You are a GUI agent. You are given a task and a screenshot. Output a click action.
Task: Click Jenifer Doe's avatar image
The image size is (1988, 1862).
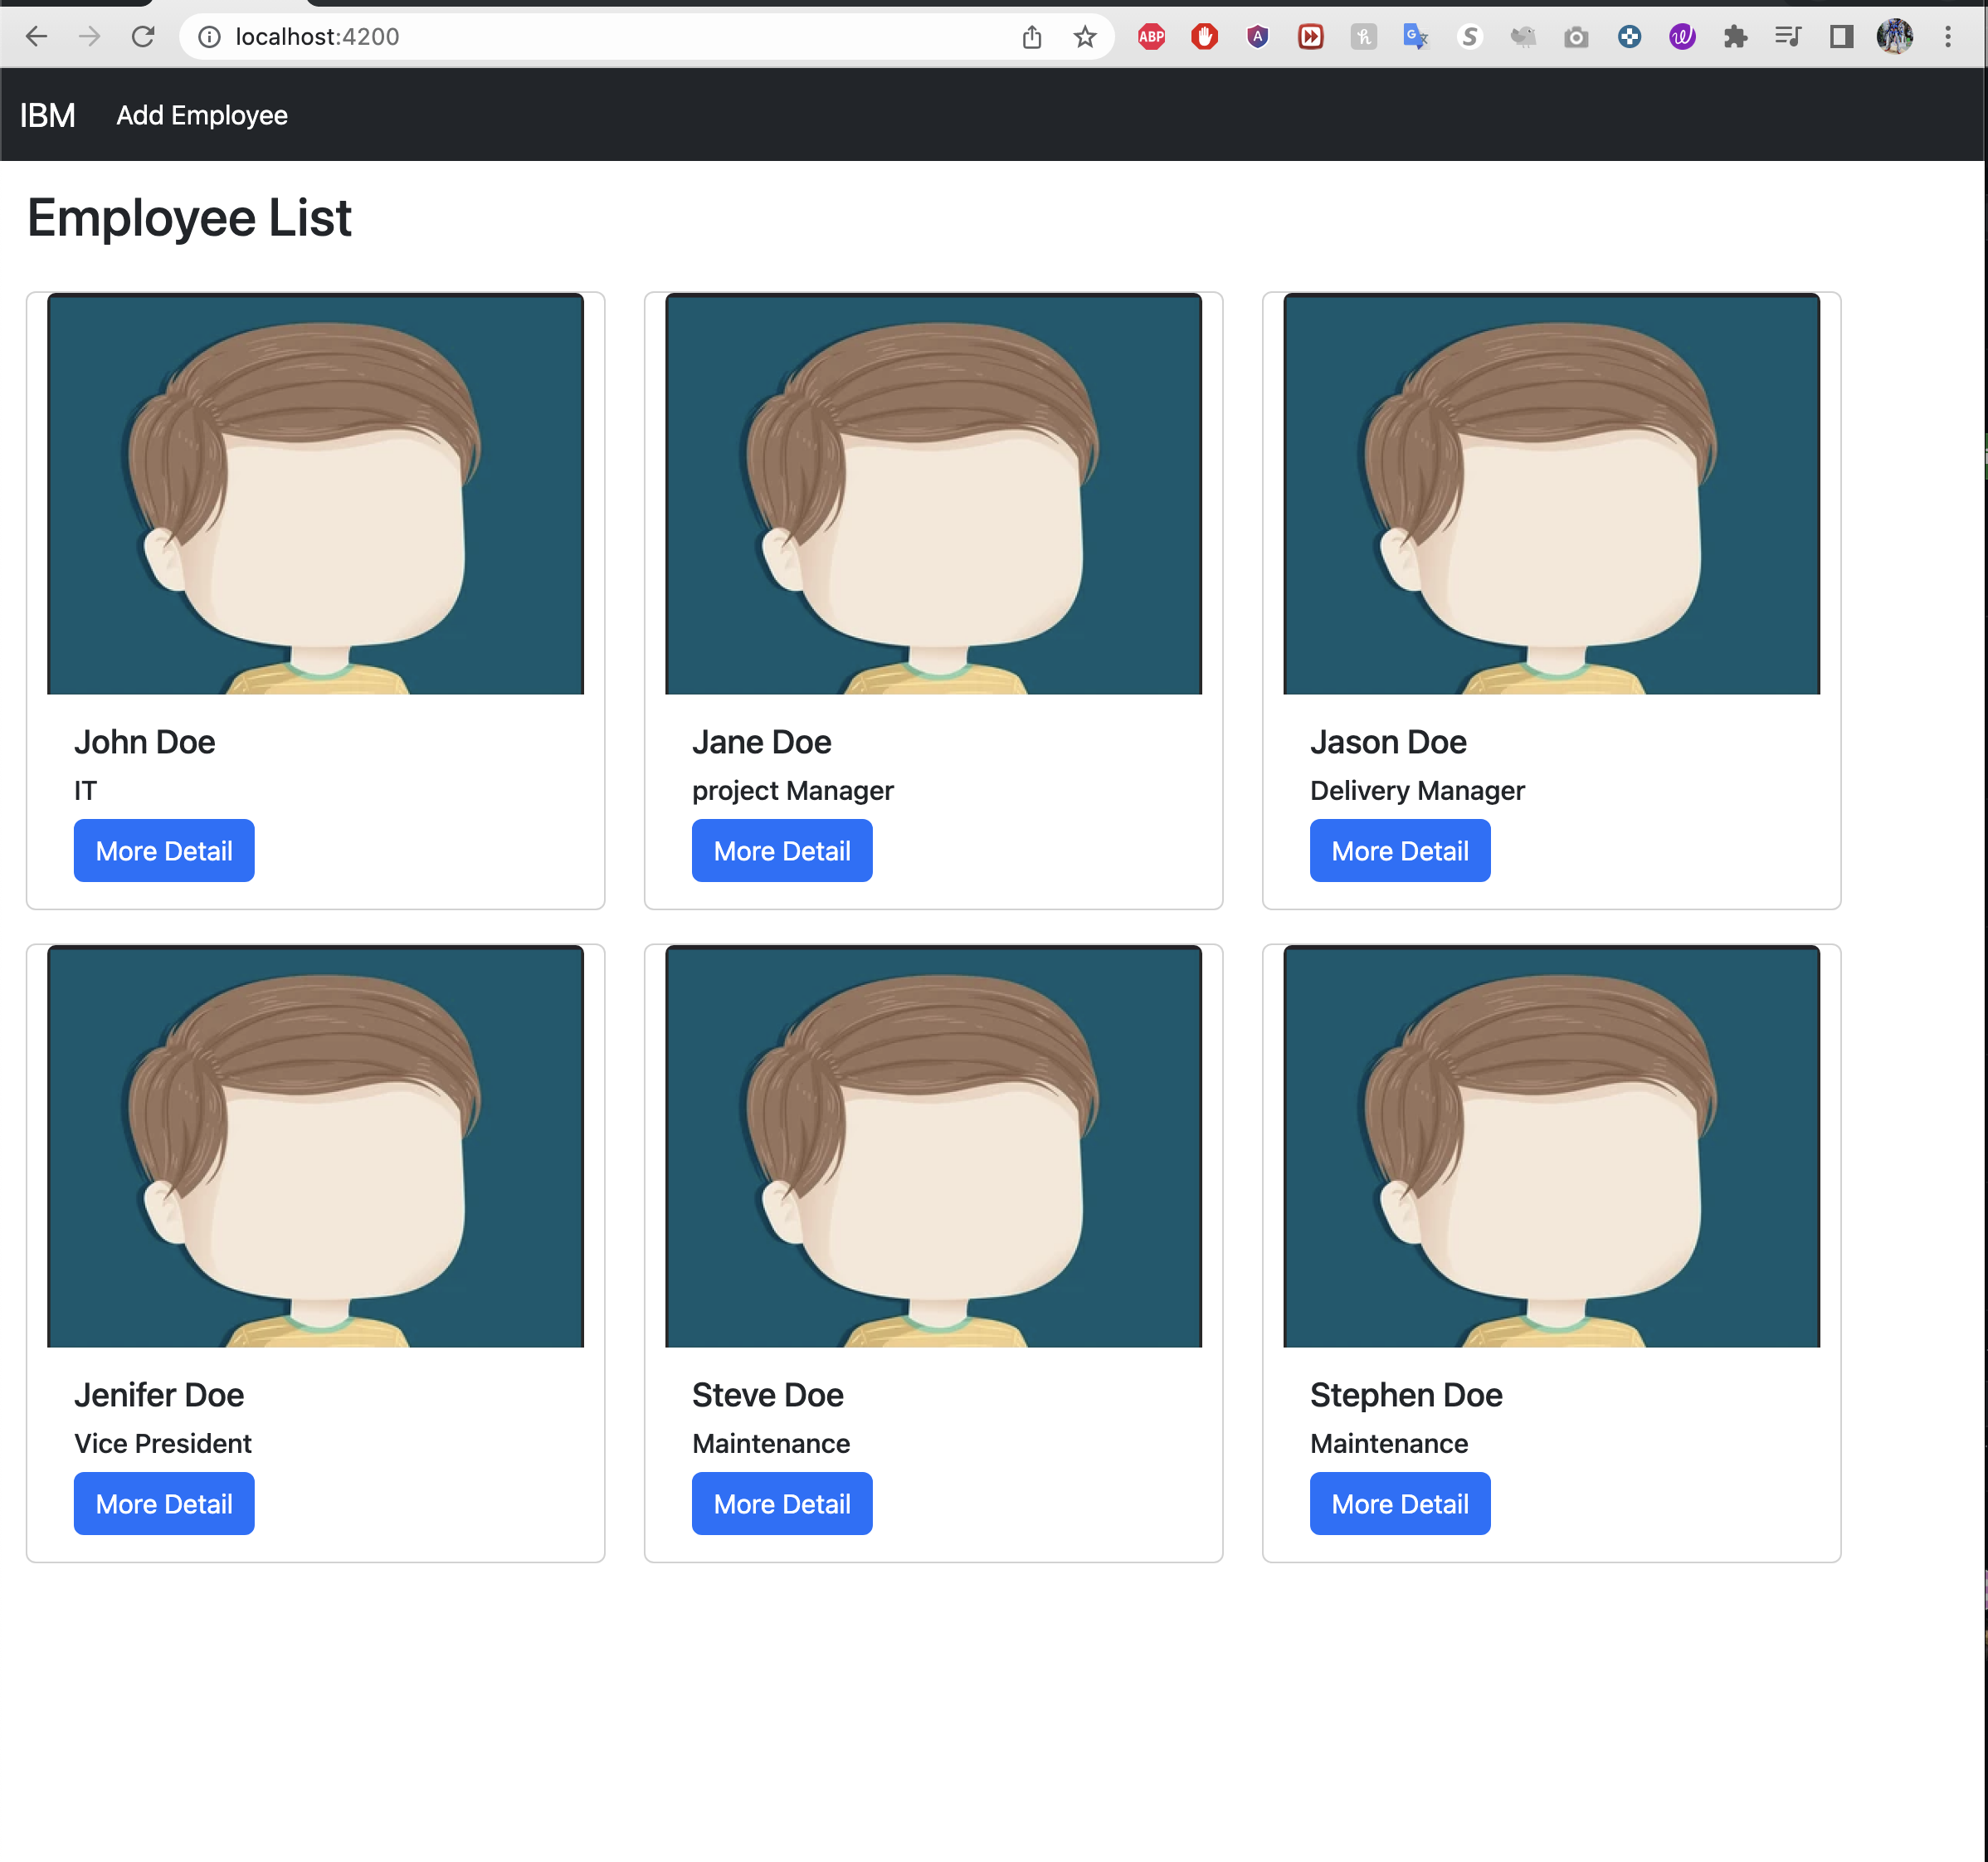click(x=316, y=1147)
